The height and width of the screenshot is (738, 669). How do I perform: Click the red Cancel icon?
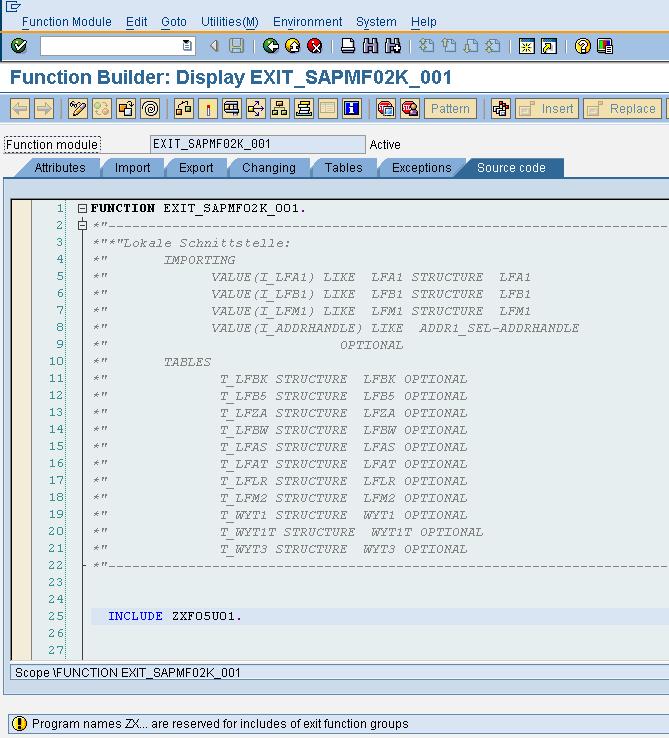pyautogui.click(x=314, y=46)
